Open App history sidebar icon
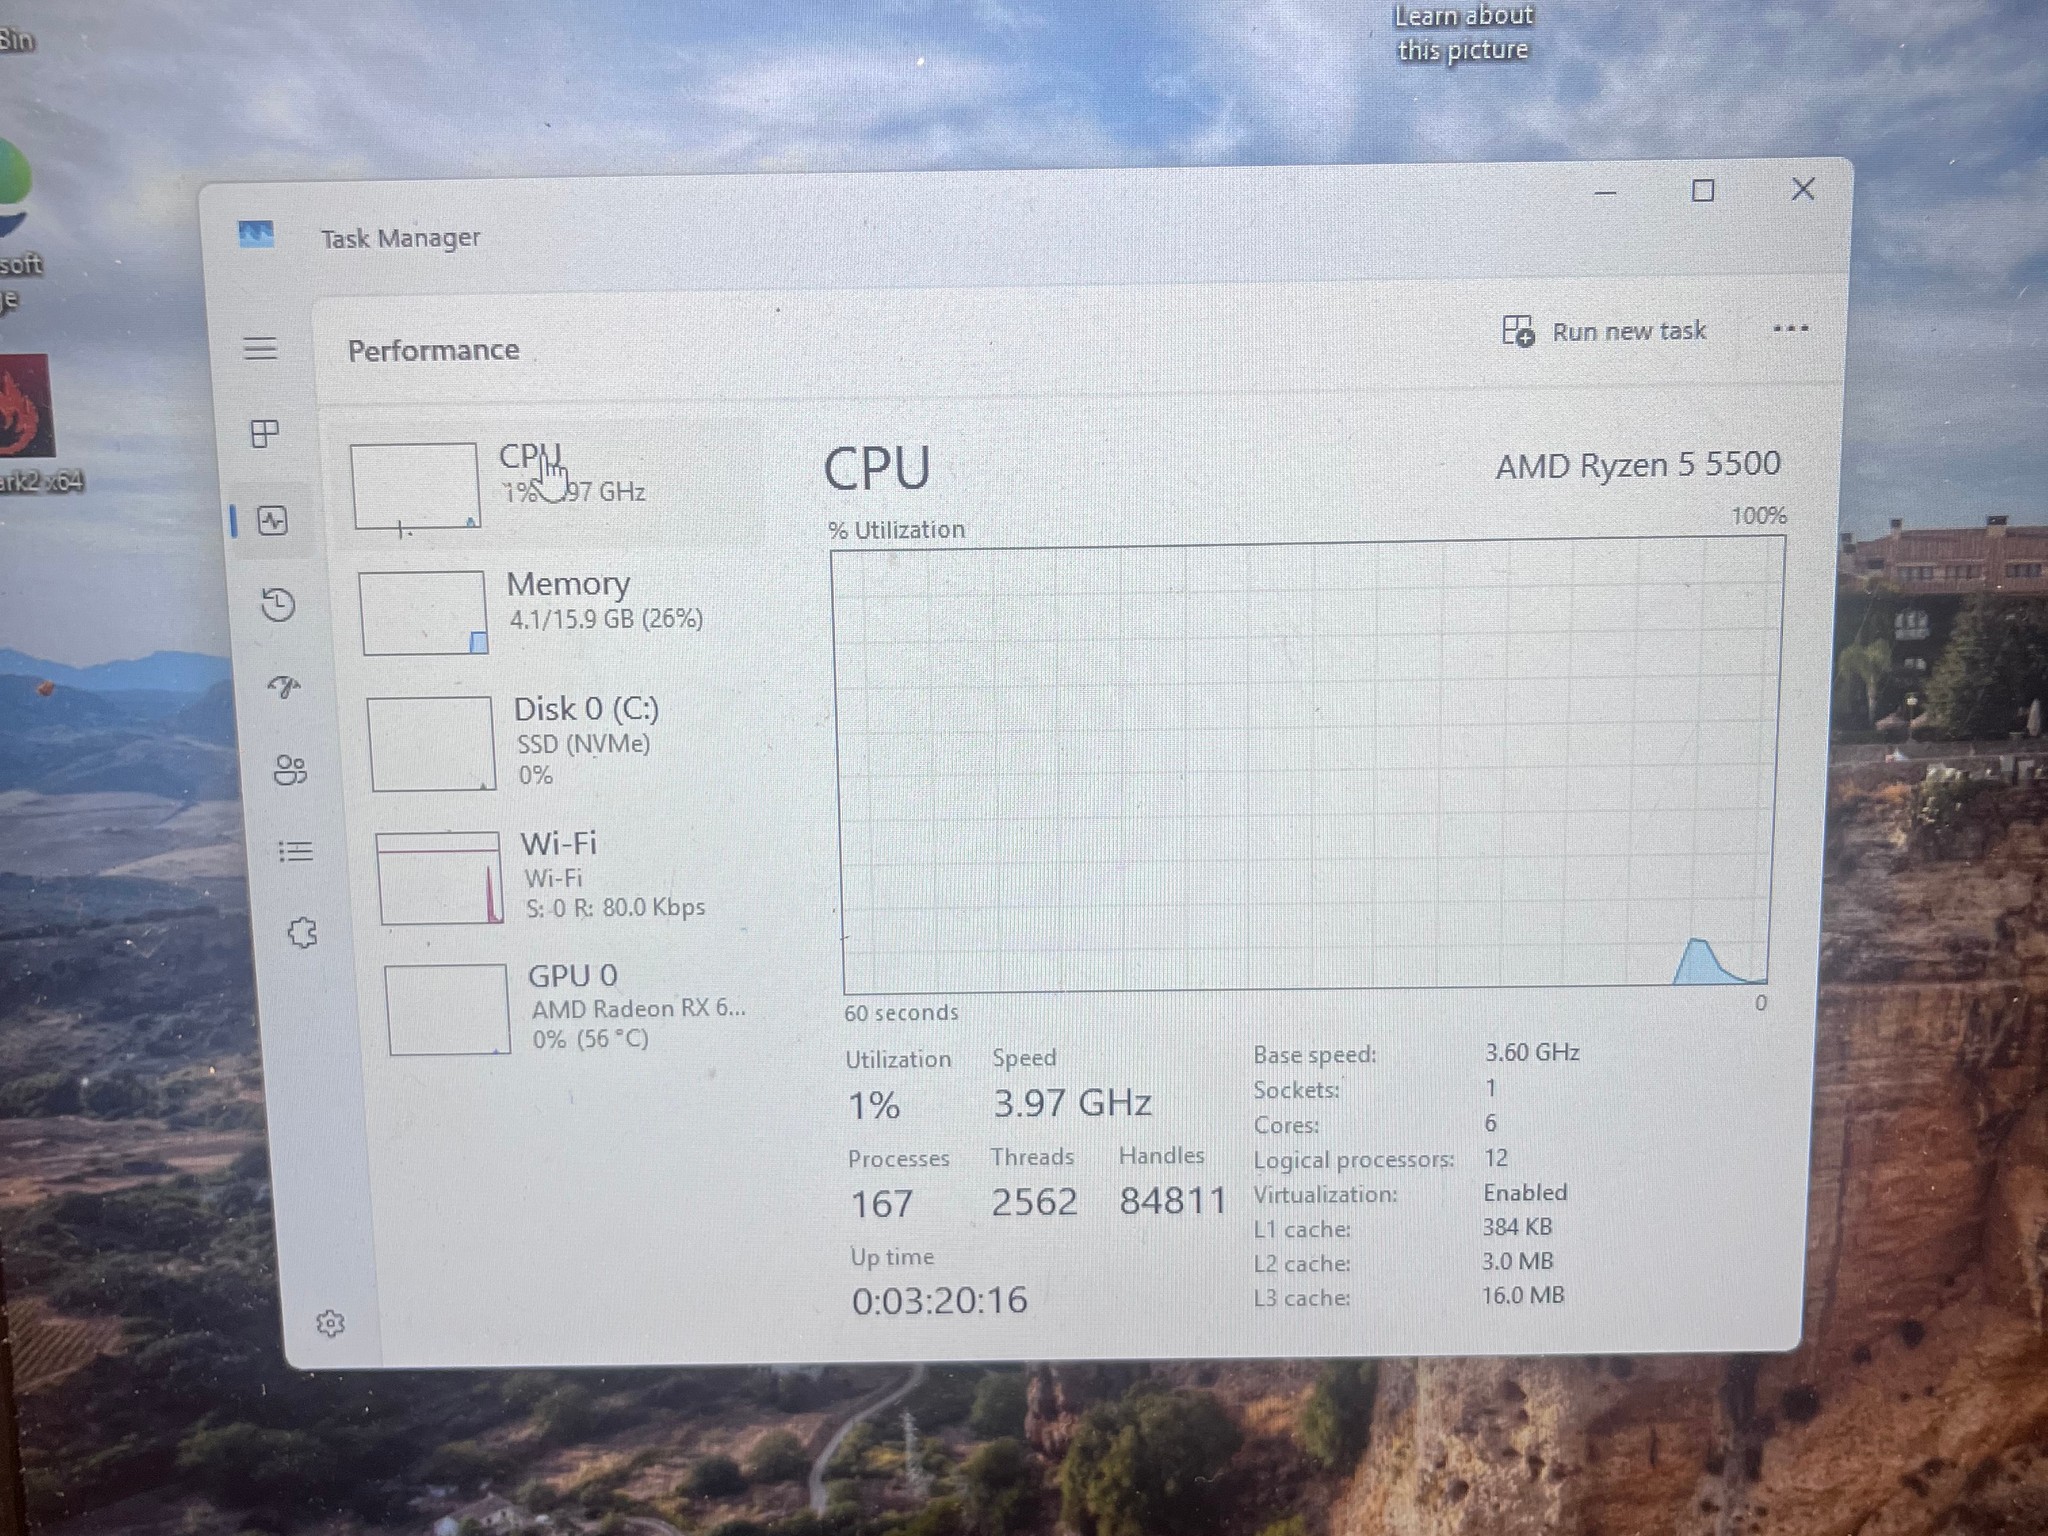2048x1536 pixels. point(278,604)
